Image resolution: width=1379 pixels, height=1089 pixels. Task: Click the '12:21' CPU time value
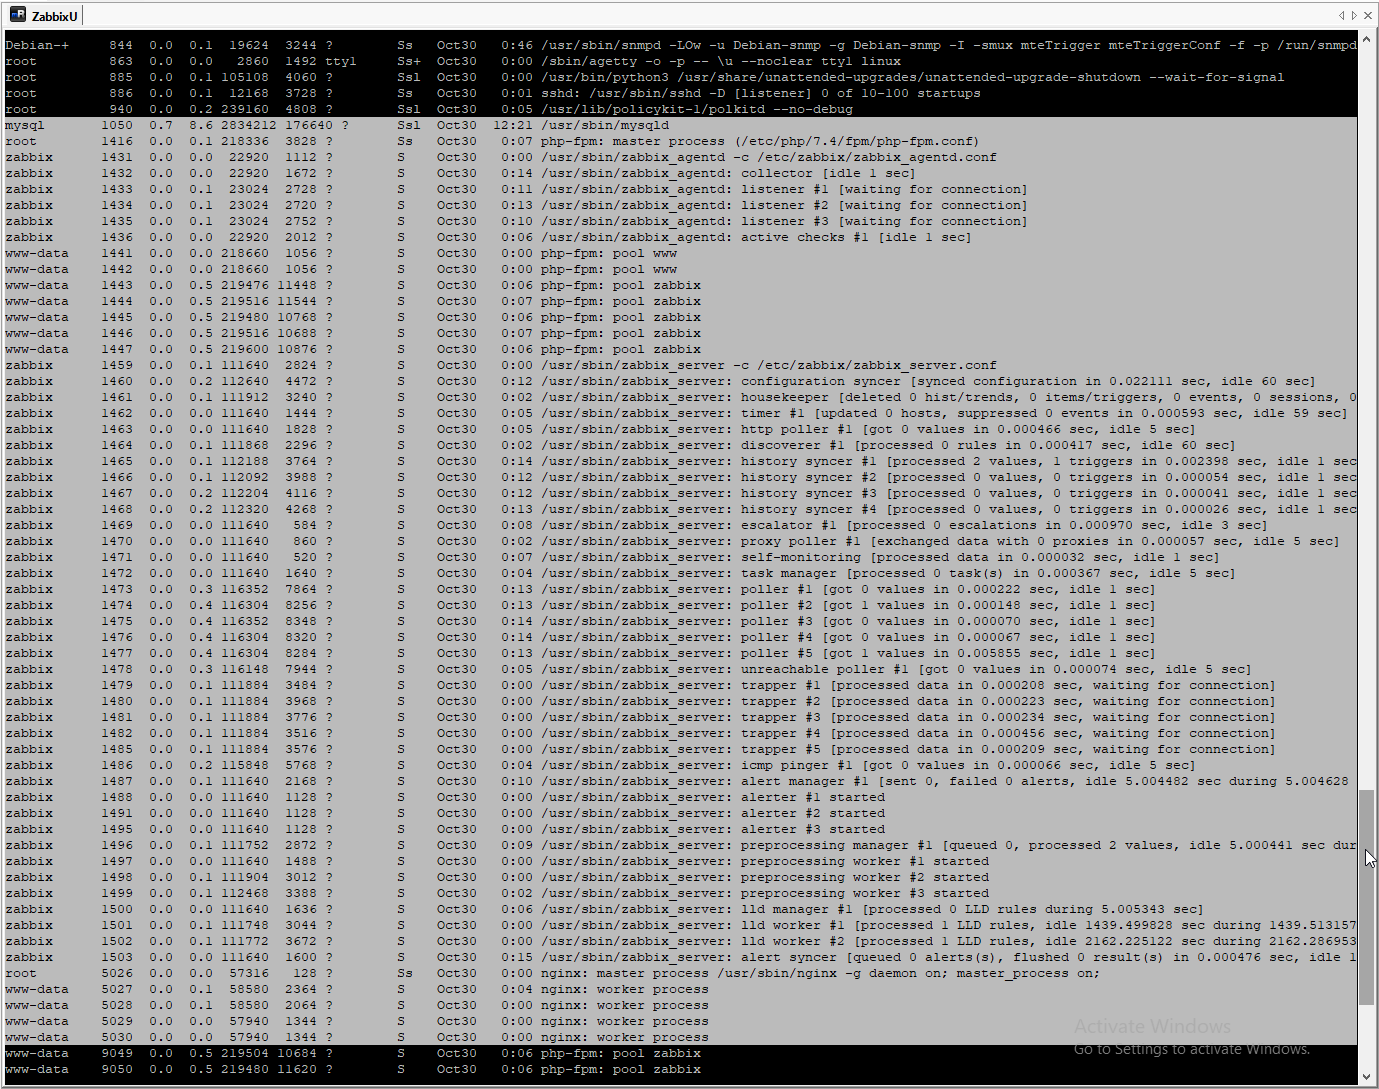click(513, 125)
